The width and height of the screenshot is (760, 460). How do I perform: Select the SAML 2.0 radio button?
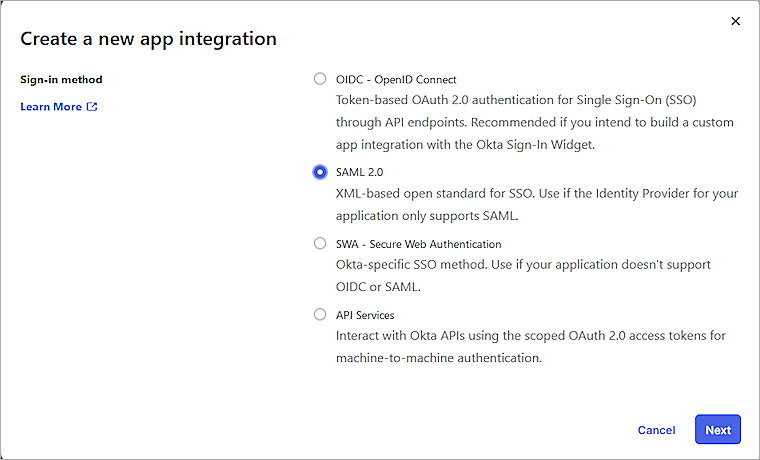pos(320,172)
